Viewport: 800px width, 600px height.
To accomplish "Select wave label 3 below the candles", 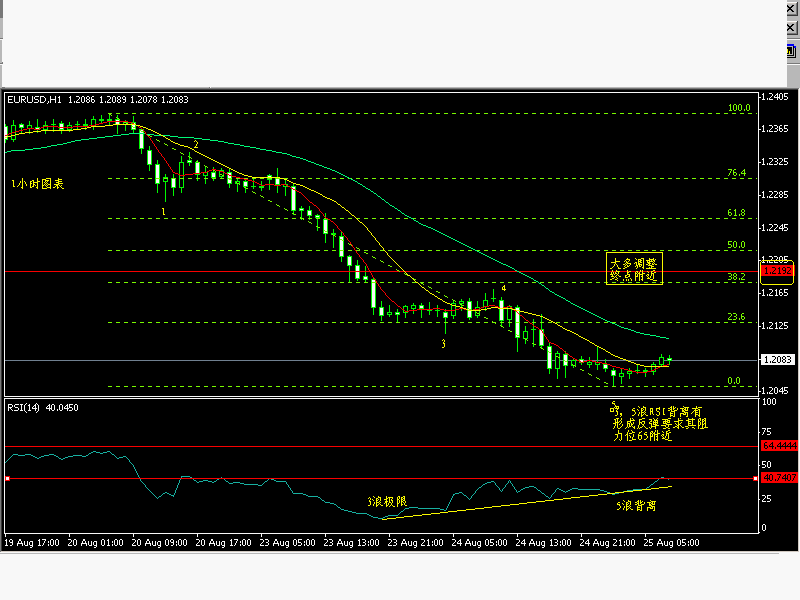I will 443,344.
